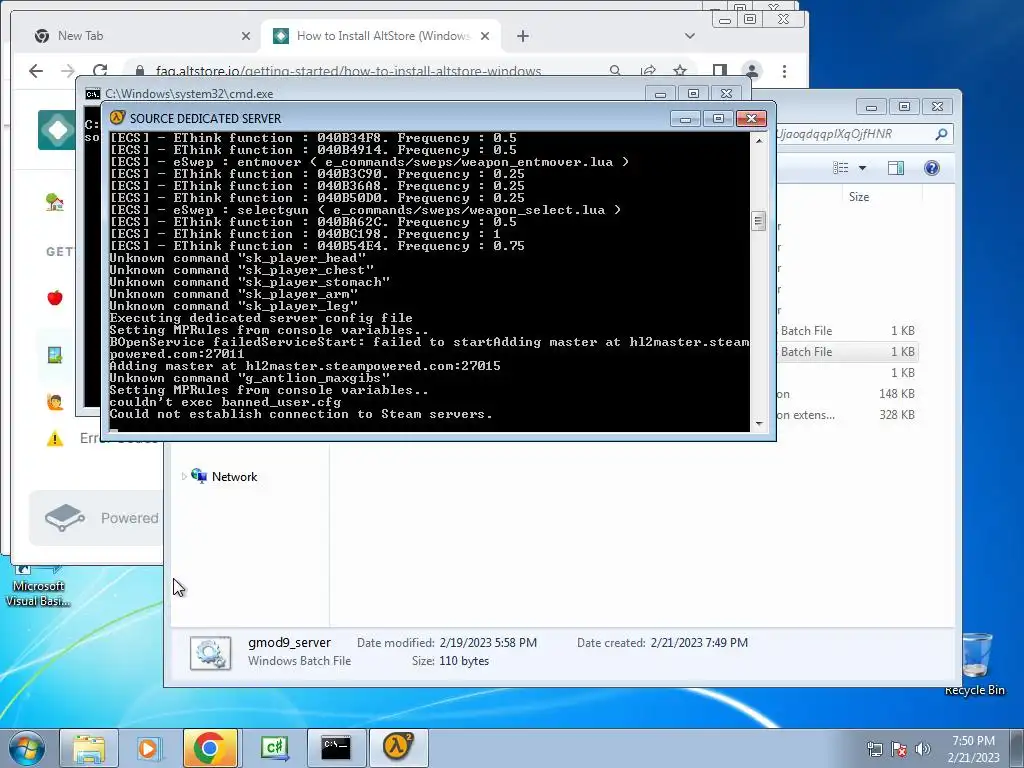Open the C# taskbar application
Screen dimensions: 1024x768
pos(274,748)
